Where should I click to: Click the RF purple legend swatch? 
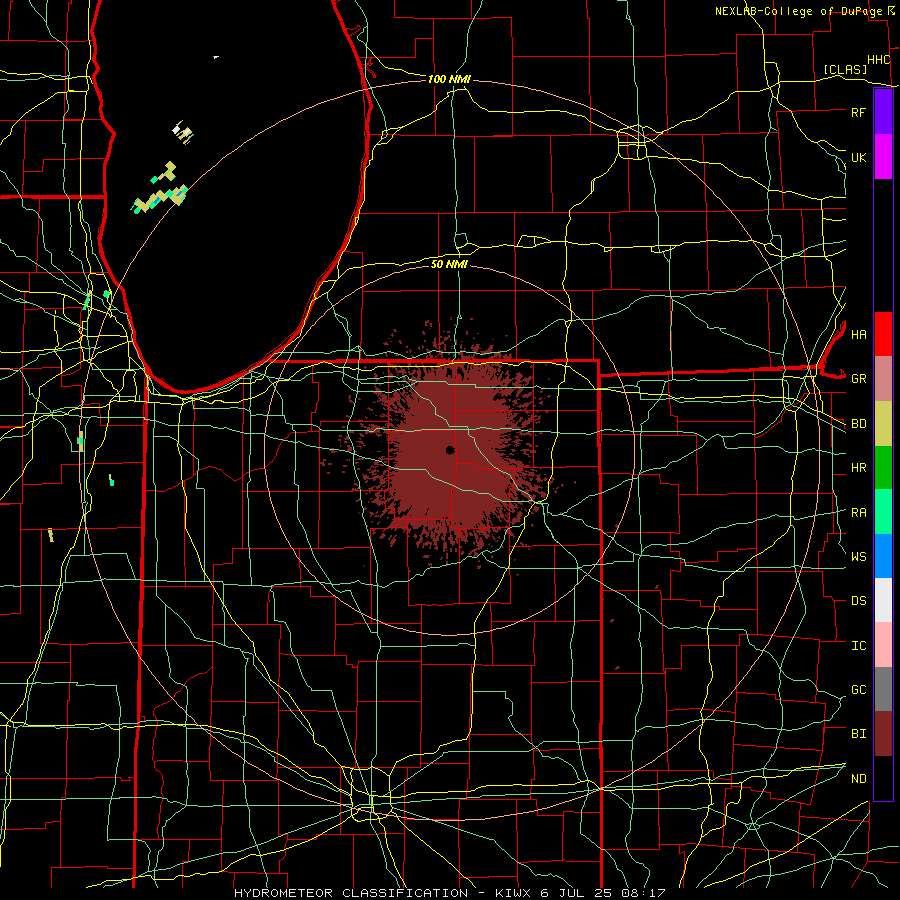pyautogui.click(x=883, y=112)
